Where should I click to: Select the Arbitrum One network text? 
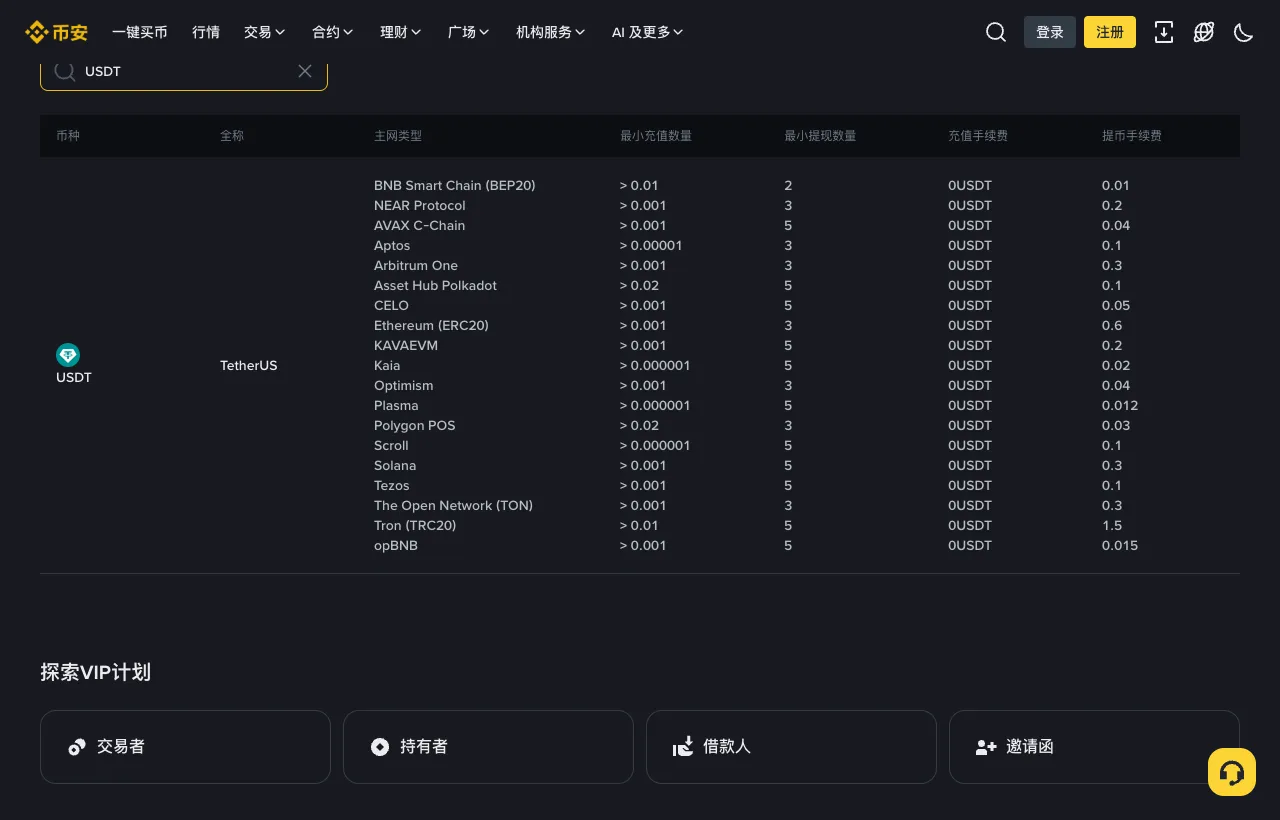(416, 265)
